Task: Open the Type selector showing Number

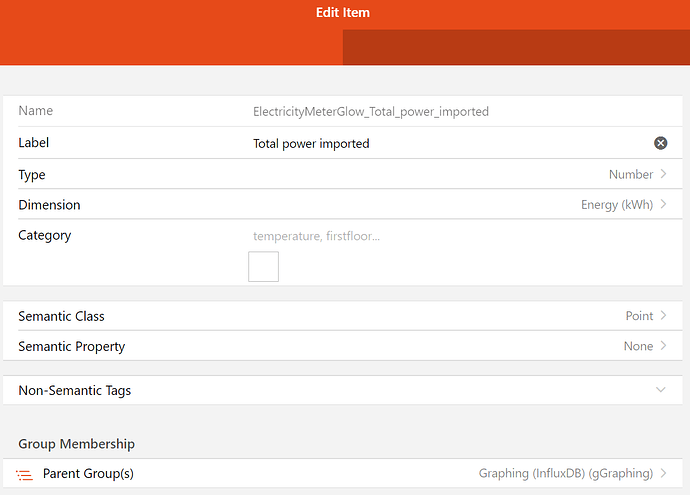Action: click(x=630, y=174)
